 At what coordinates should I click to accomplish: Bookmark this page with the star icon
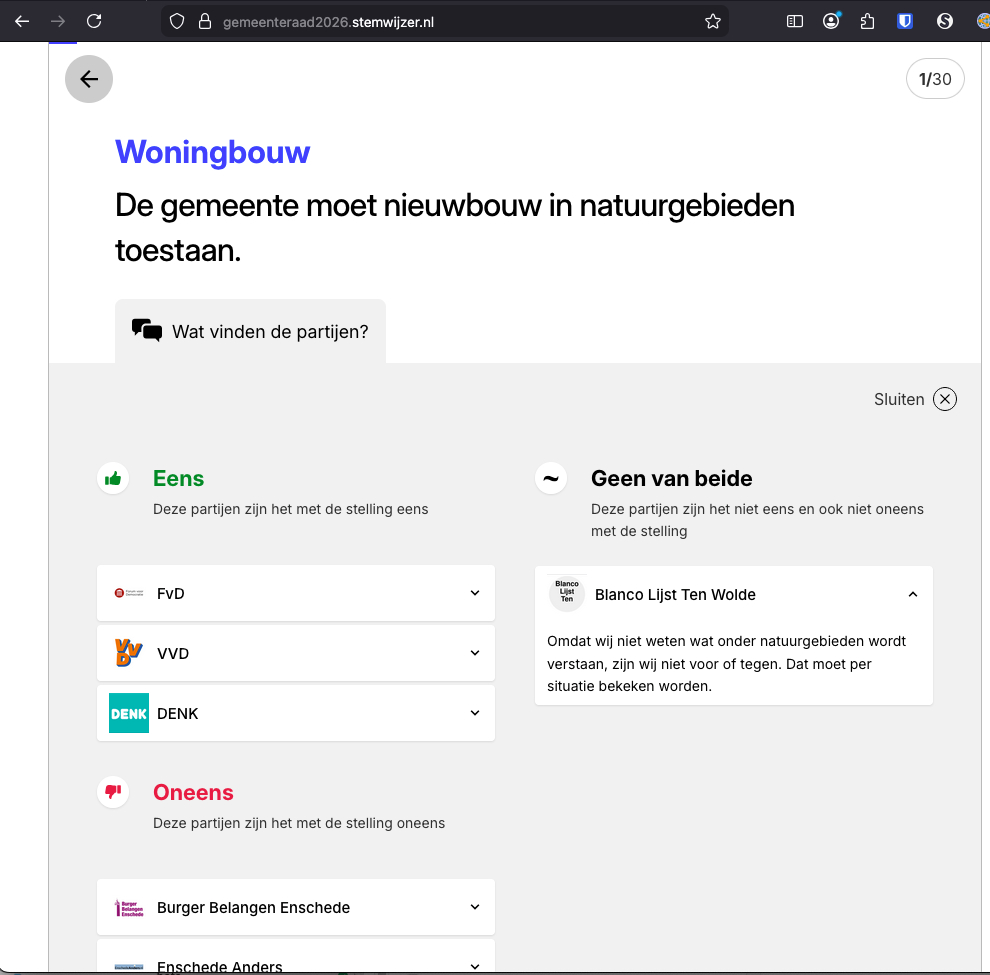tap(712, 21)
